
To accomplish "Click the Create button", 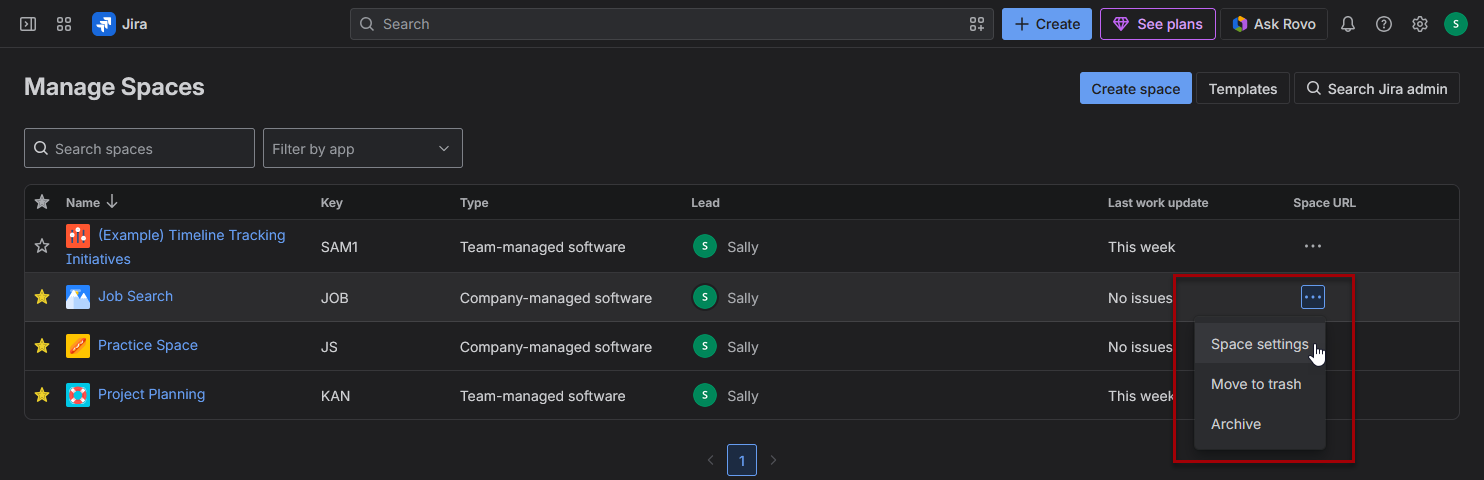I will click(x=1047, y=24).
